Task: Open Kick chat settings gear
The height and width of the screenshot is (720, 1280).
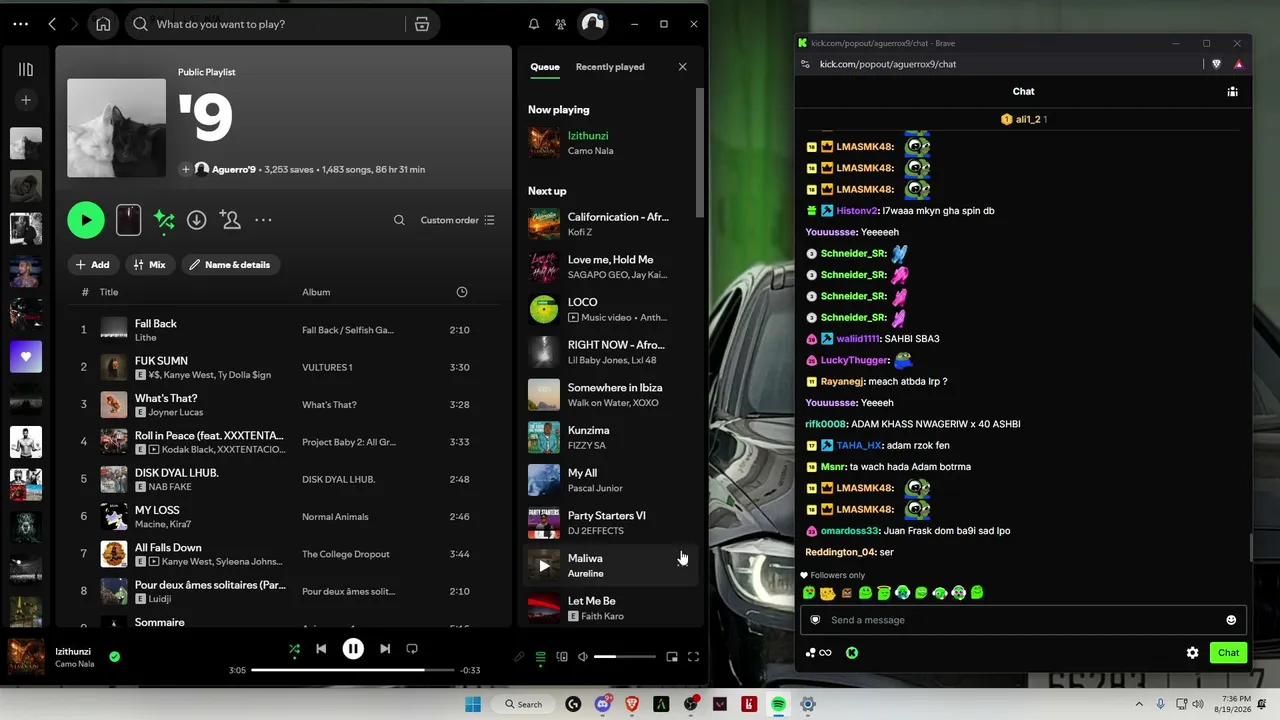Action: pyautogui.click(x=1193, y=653)
